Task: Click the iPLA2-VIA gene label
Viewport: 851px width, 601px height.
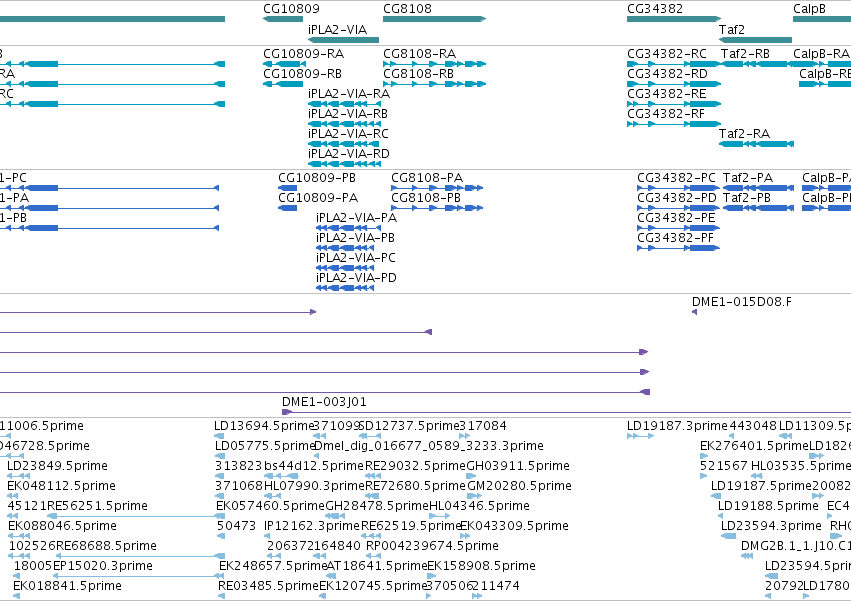Action: tap(337, 29)
